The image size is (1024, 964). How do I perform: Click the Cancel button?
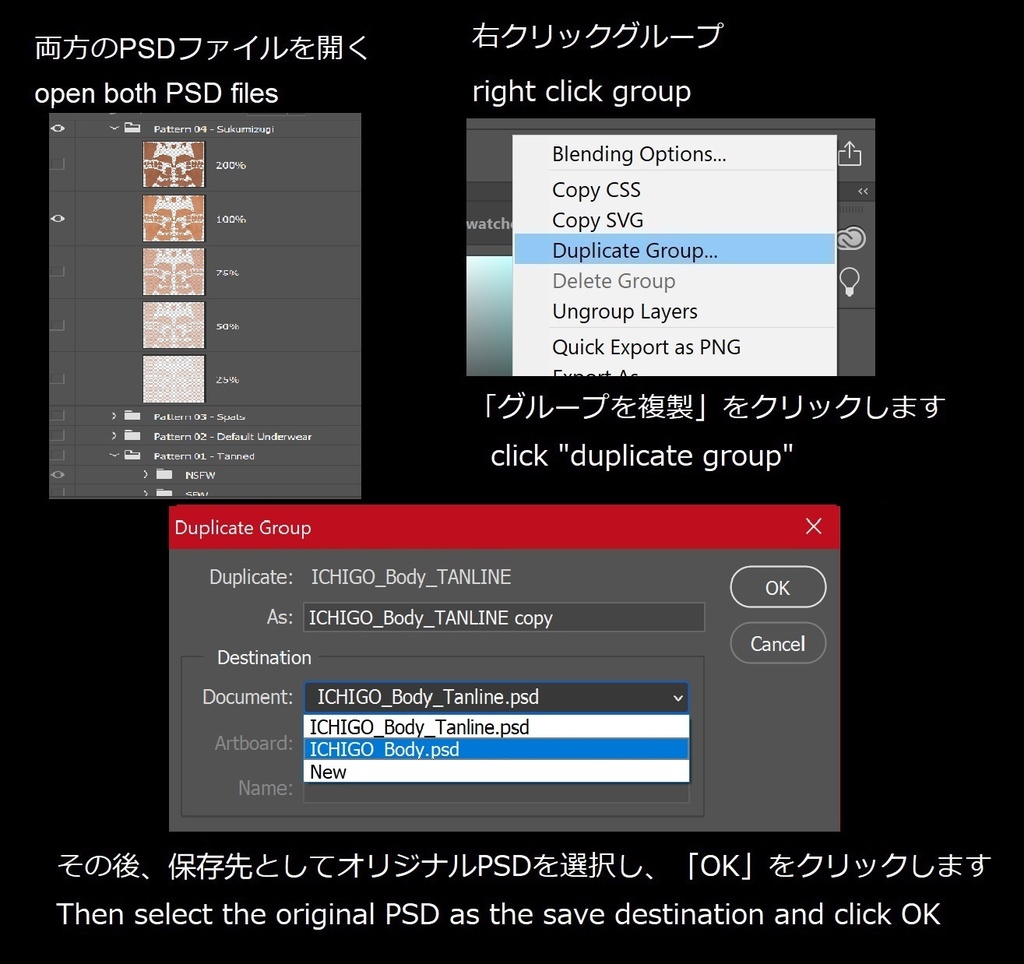point(778,643)
